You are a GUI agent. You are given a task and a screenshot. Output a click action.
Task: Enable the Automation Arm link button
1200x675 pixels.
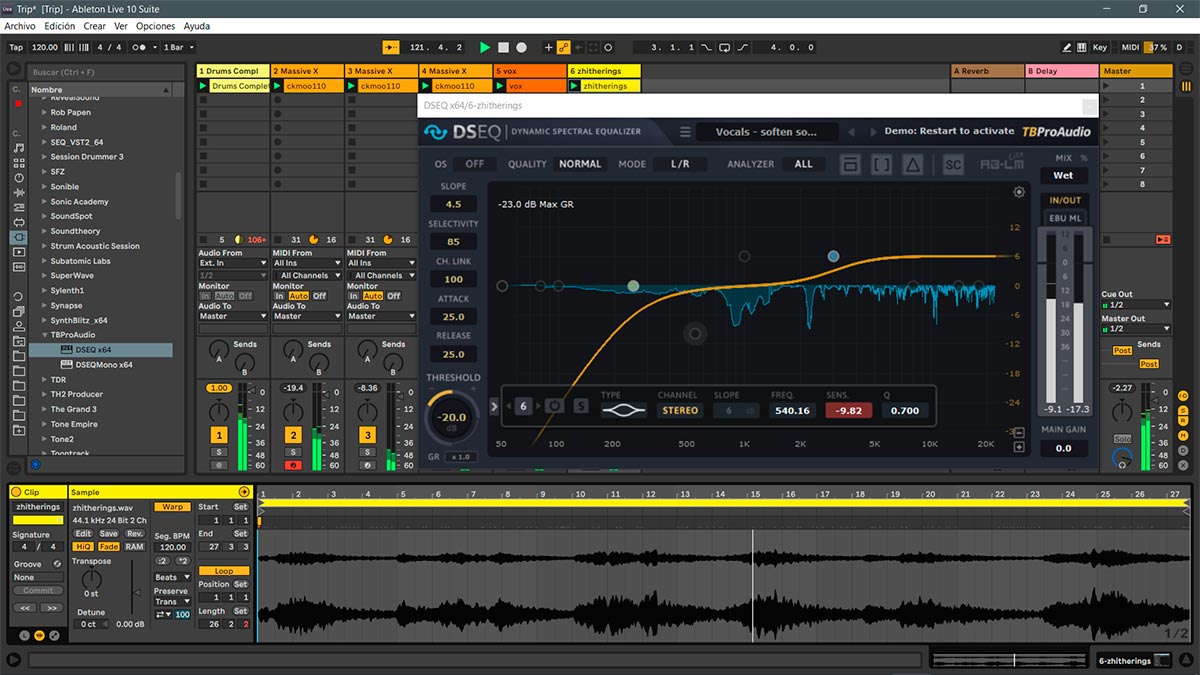(563, 47)
